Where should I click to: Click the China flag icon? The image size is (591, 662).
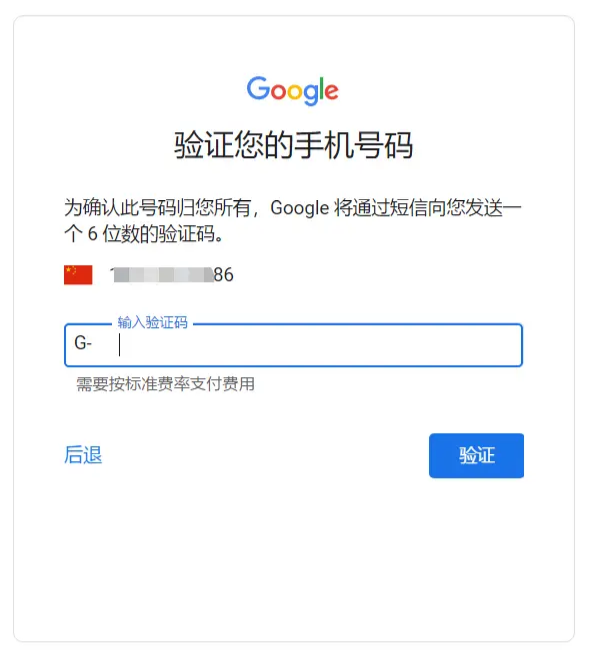[78, 275]
